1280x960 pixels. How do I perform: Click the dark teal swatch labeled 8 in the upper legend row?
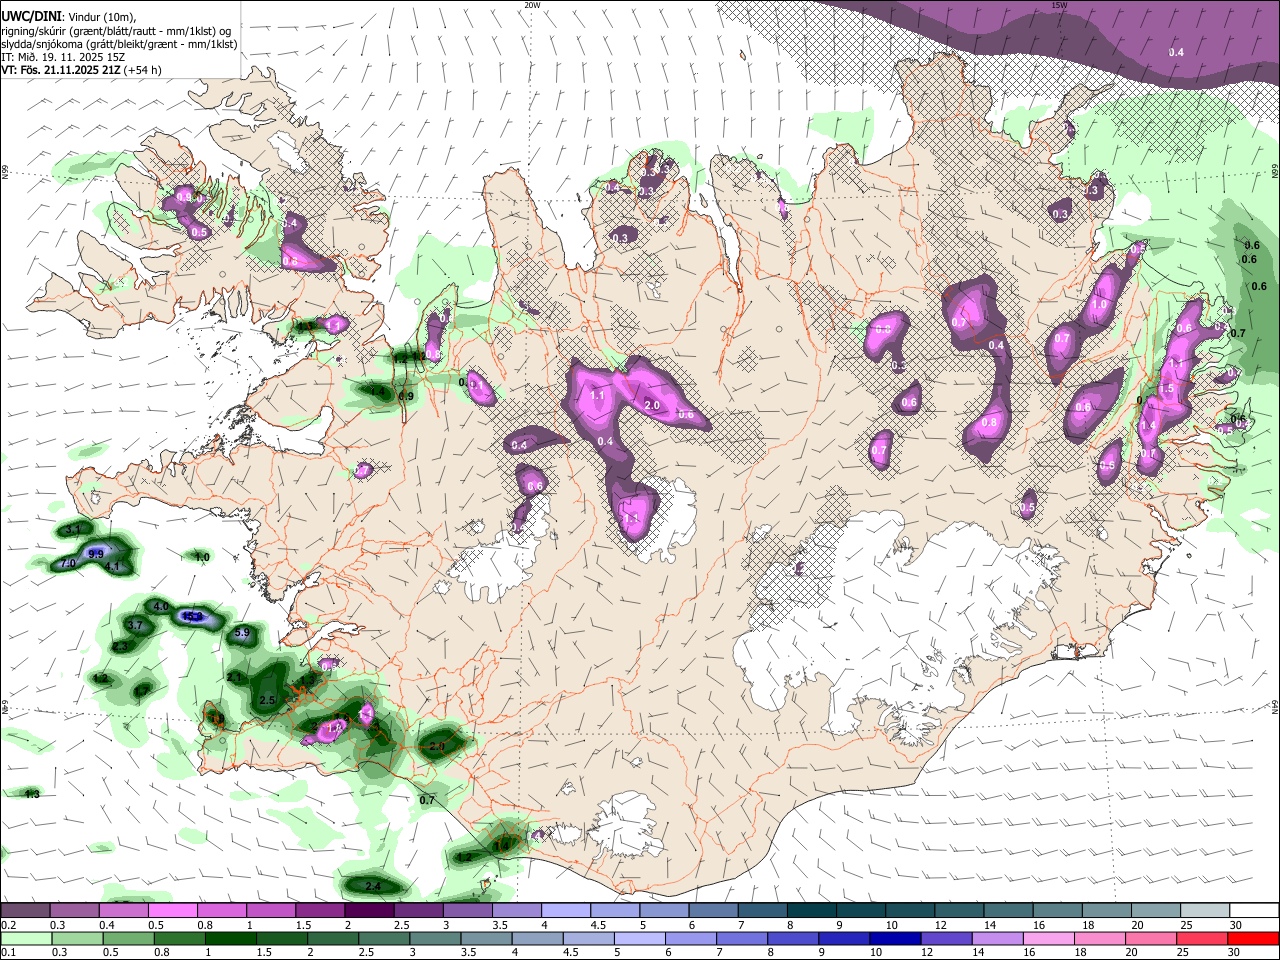tap(812, 911)
